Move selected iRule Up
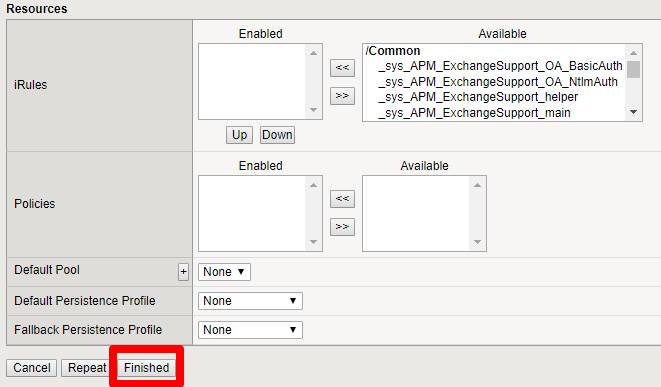 tap(239, 135)
